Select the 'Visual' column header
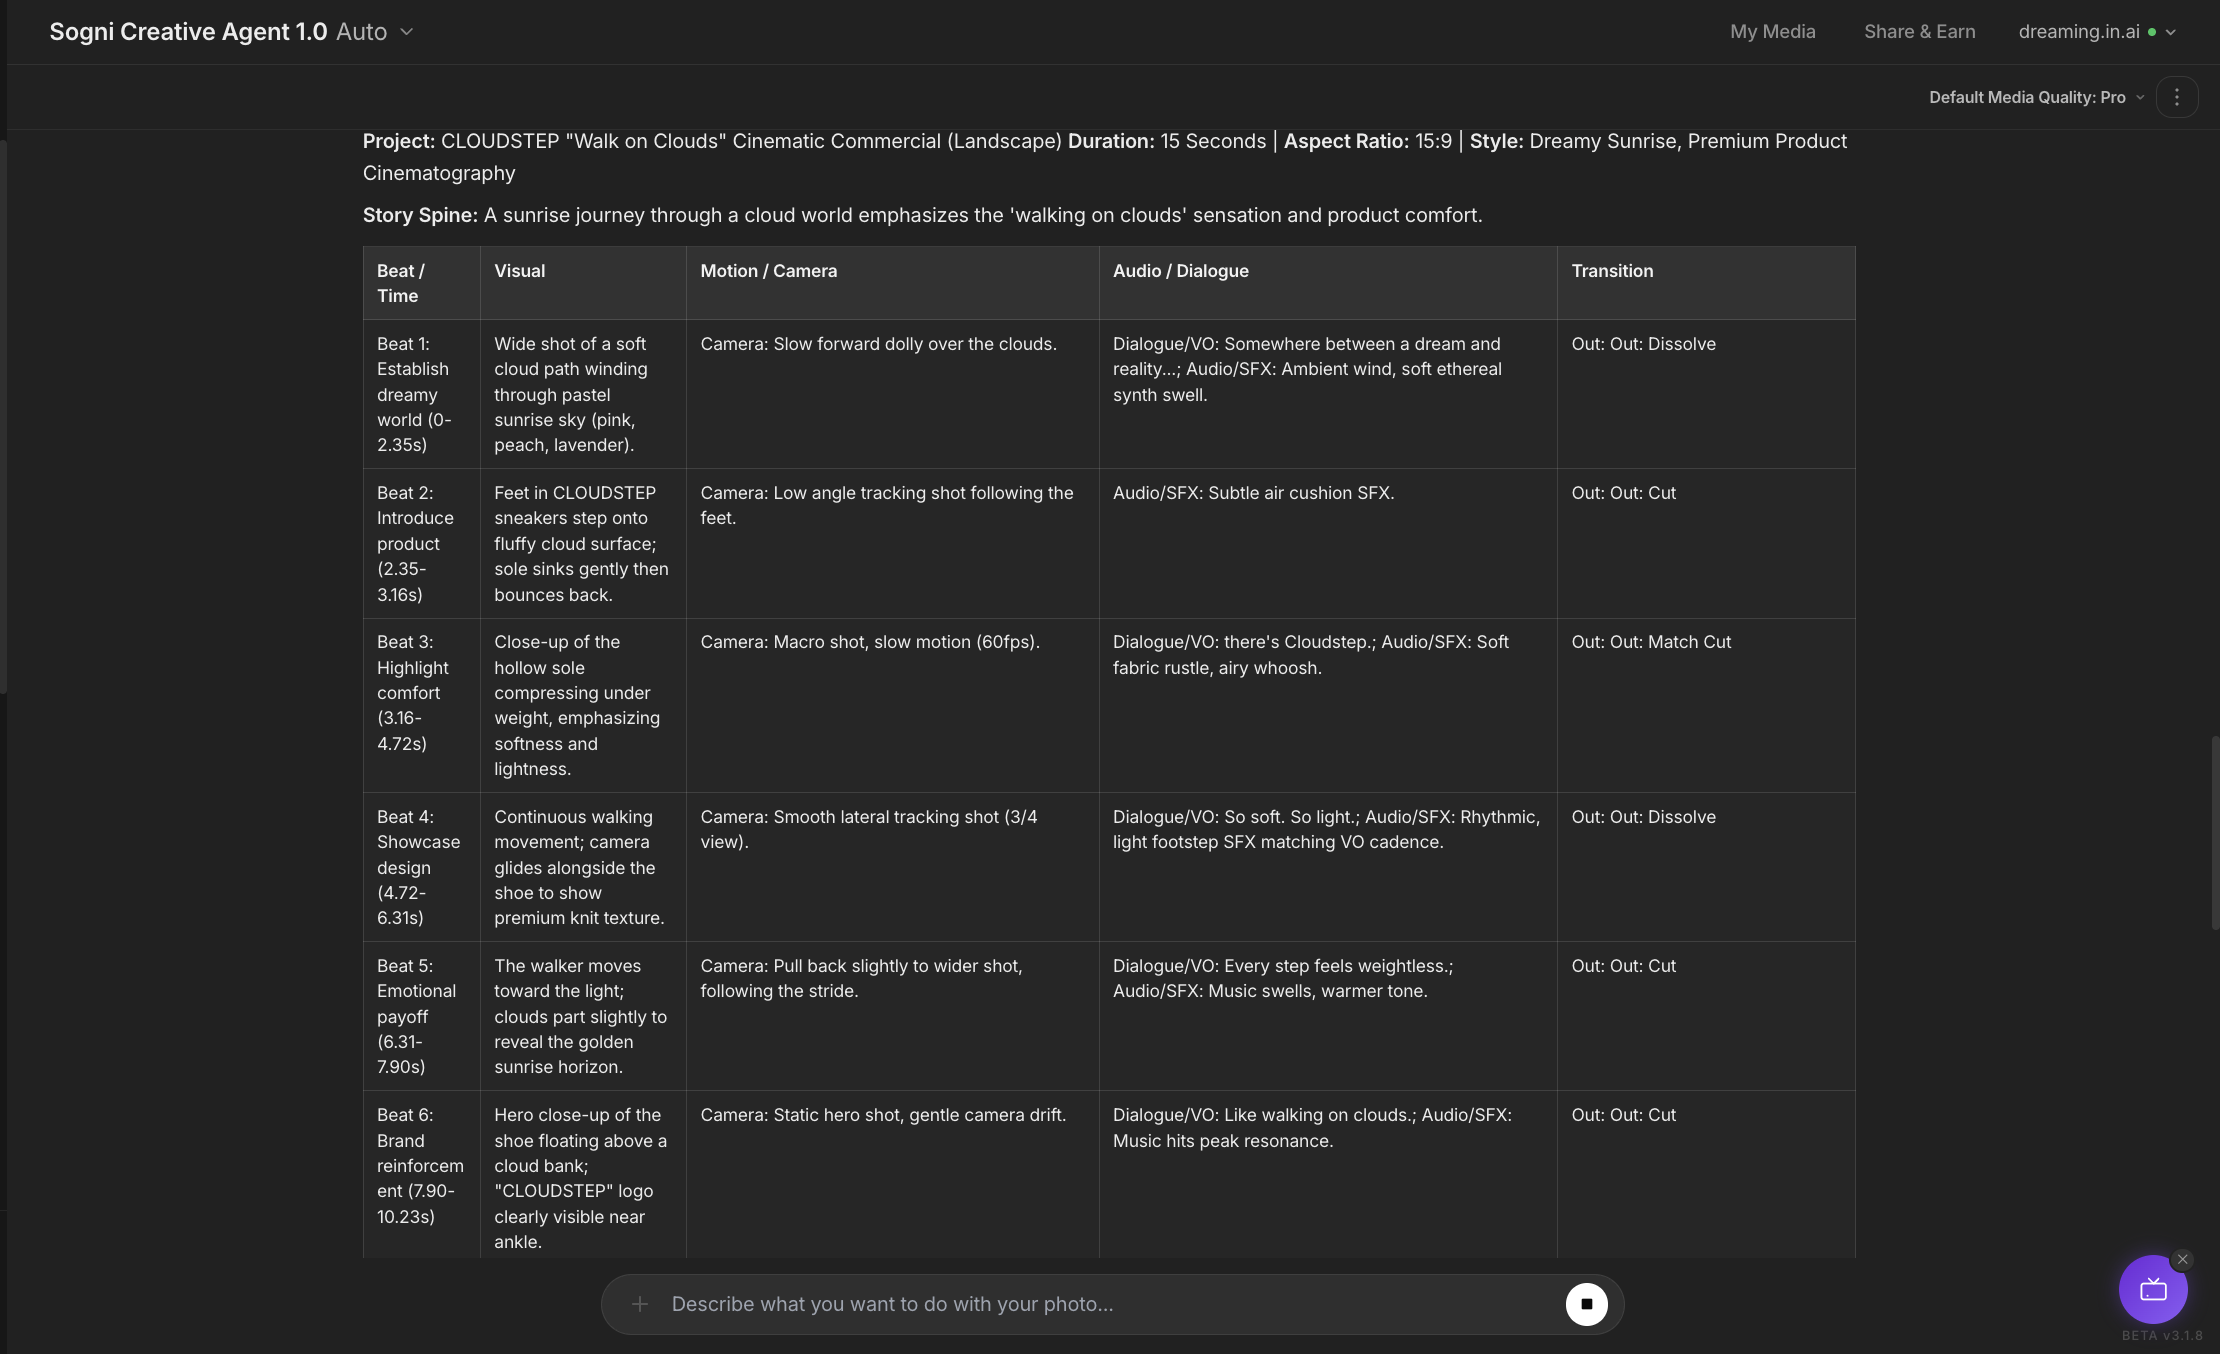 tap(583, 283)
